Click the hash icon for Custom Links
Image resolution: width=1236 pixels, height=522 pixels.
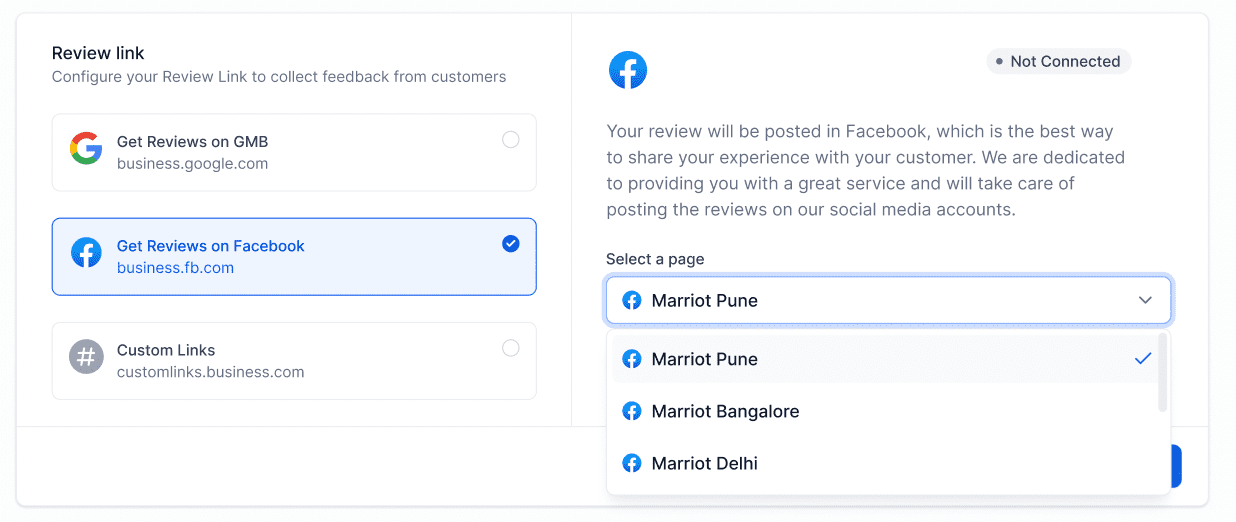(x=86, y=357)
